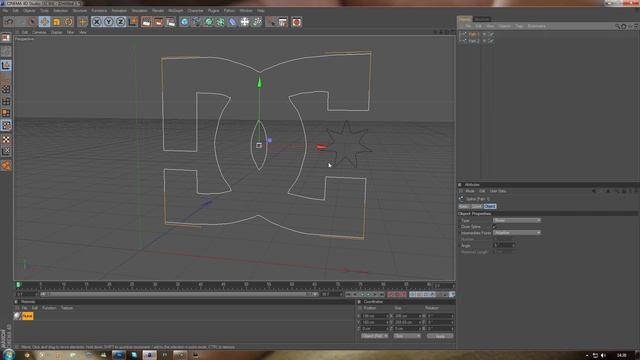Toggle the enable checkmark of Path 1
The image size is (640, 360).
pyautogui.click(x=491, y=34)
